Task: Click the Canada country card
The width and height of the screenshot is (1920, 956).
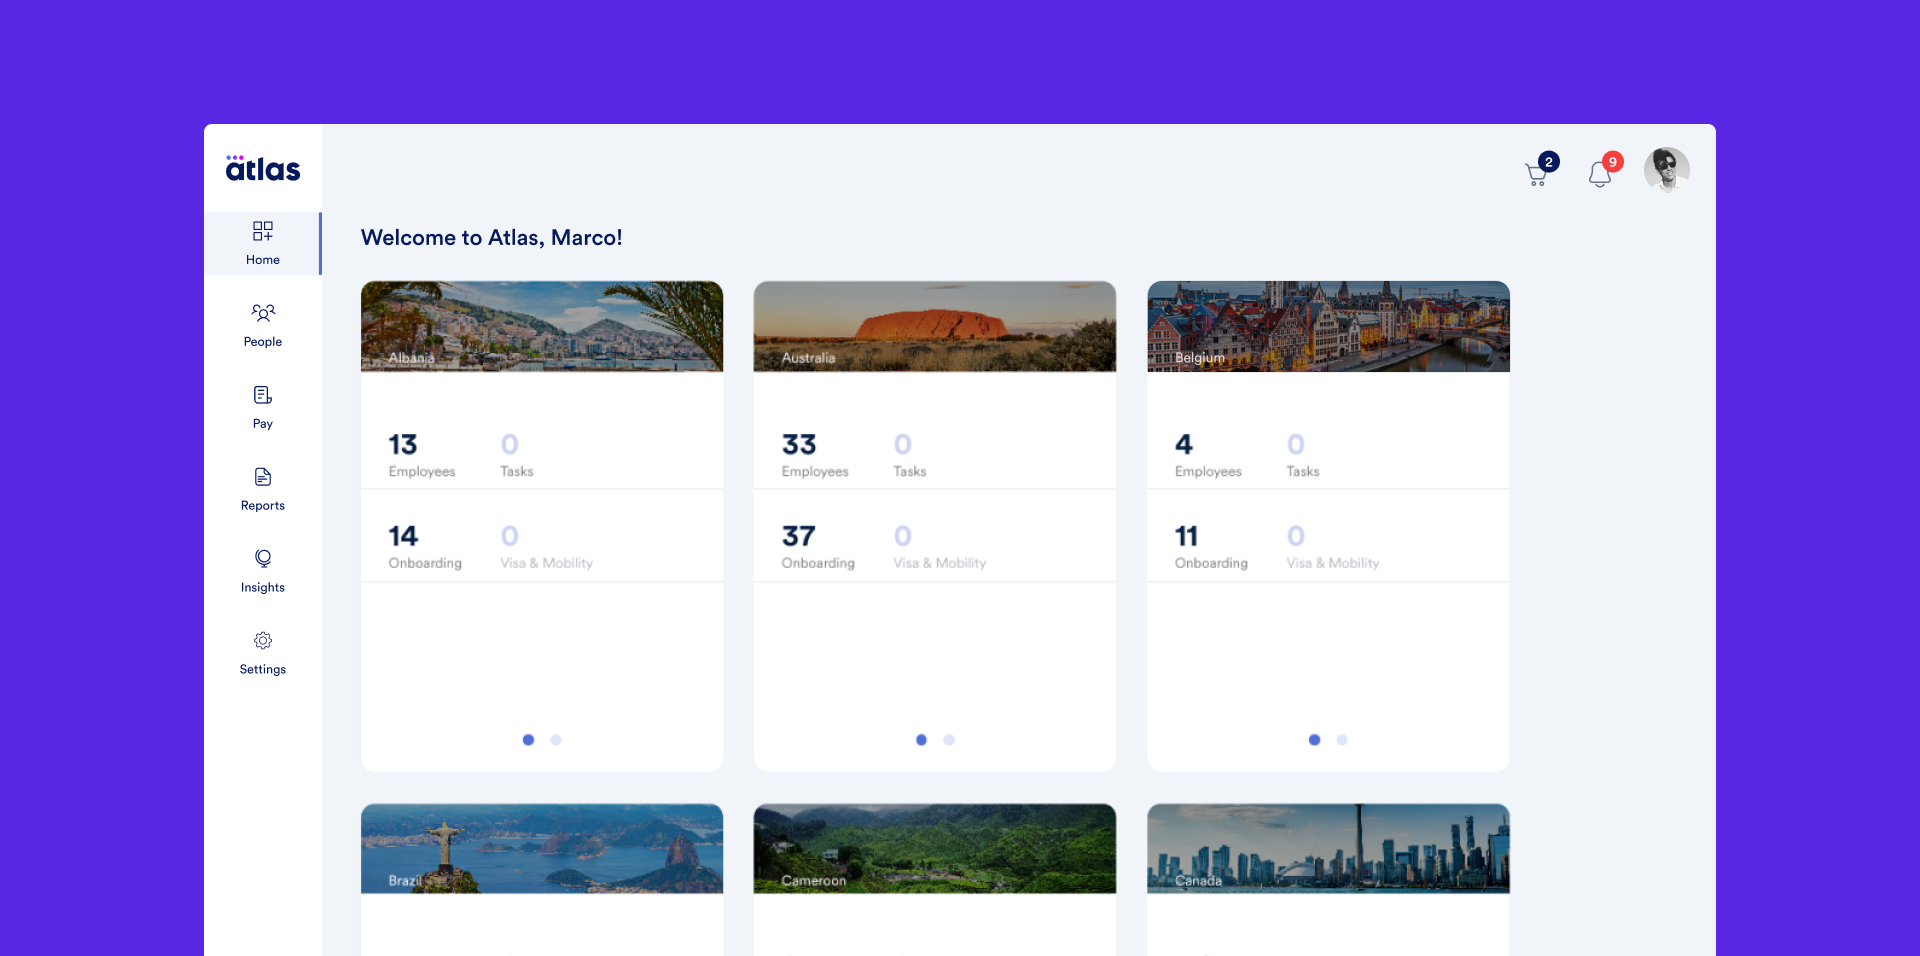Action: click(x=1328, y=848)
